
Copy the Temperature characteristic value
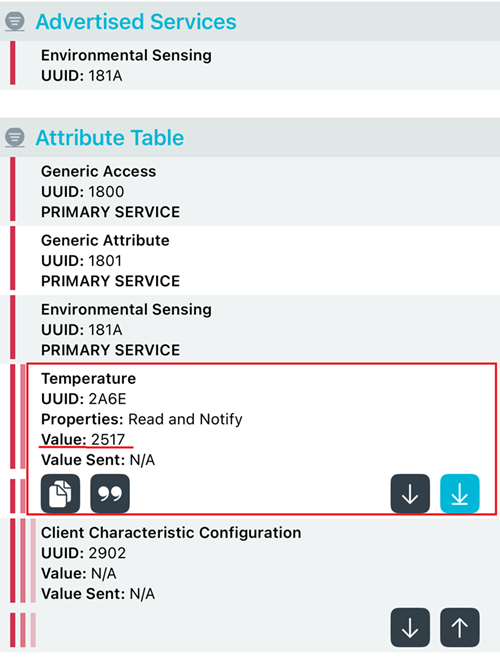tap(61, 493)
